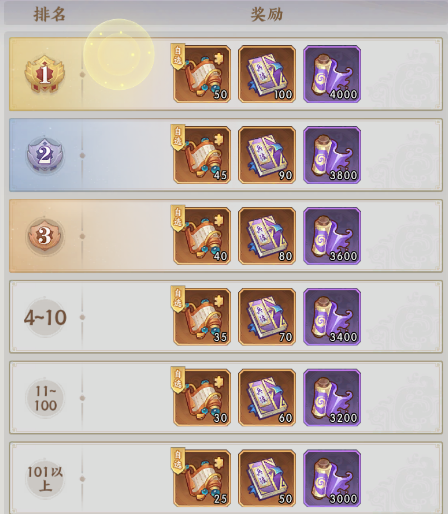The height and width of the screenshot is (514, 448).
Task: Tap the purple scroll reward showing 4000
Action: [x=332, y=74]
